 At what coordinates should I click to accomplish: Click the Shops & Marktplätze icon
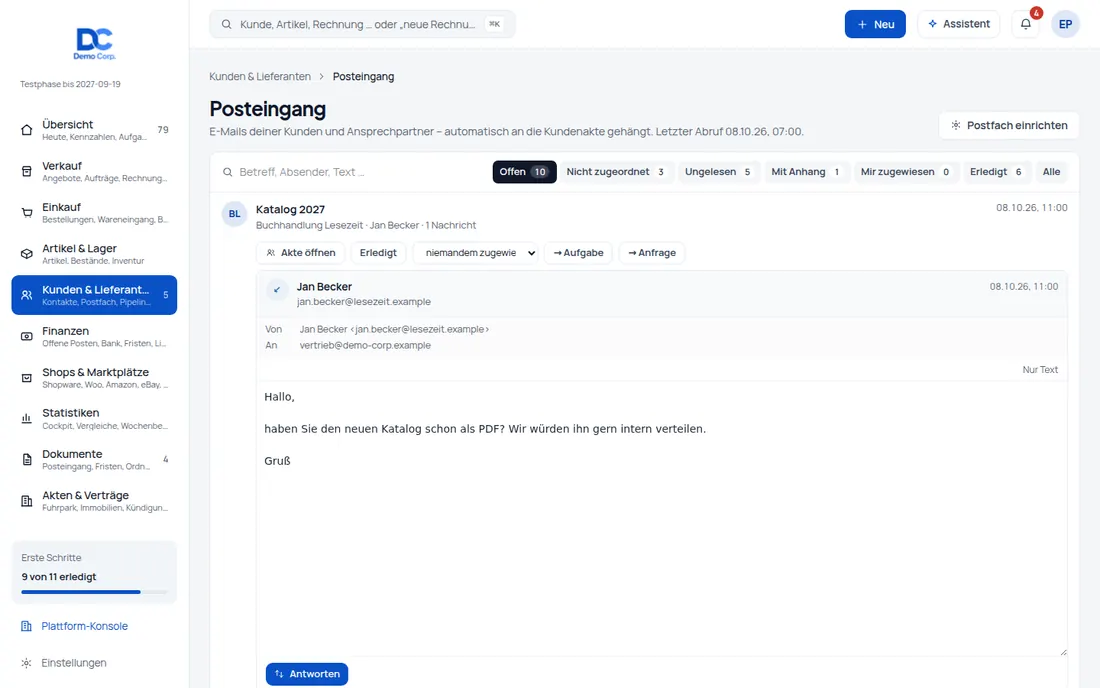[x=27, y=378]
